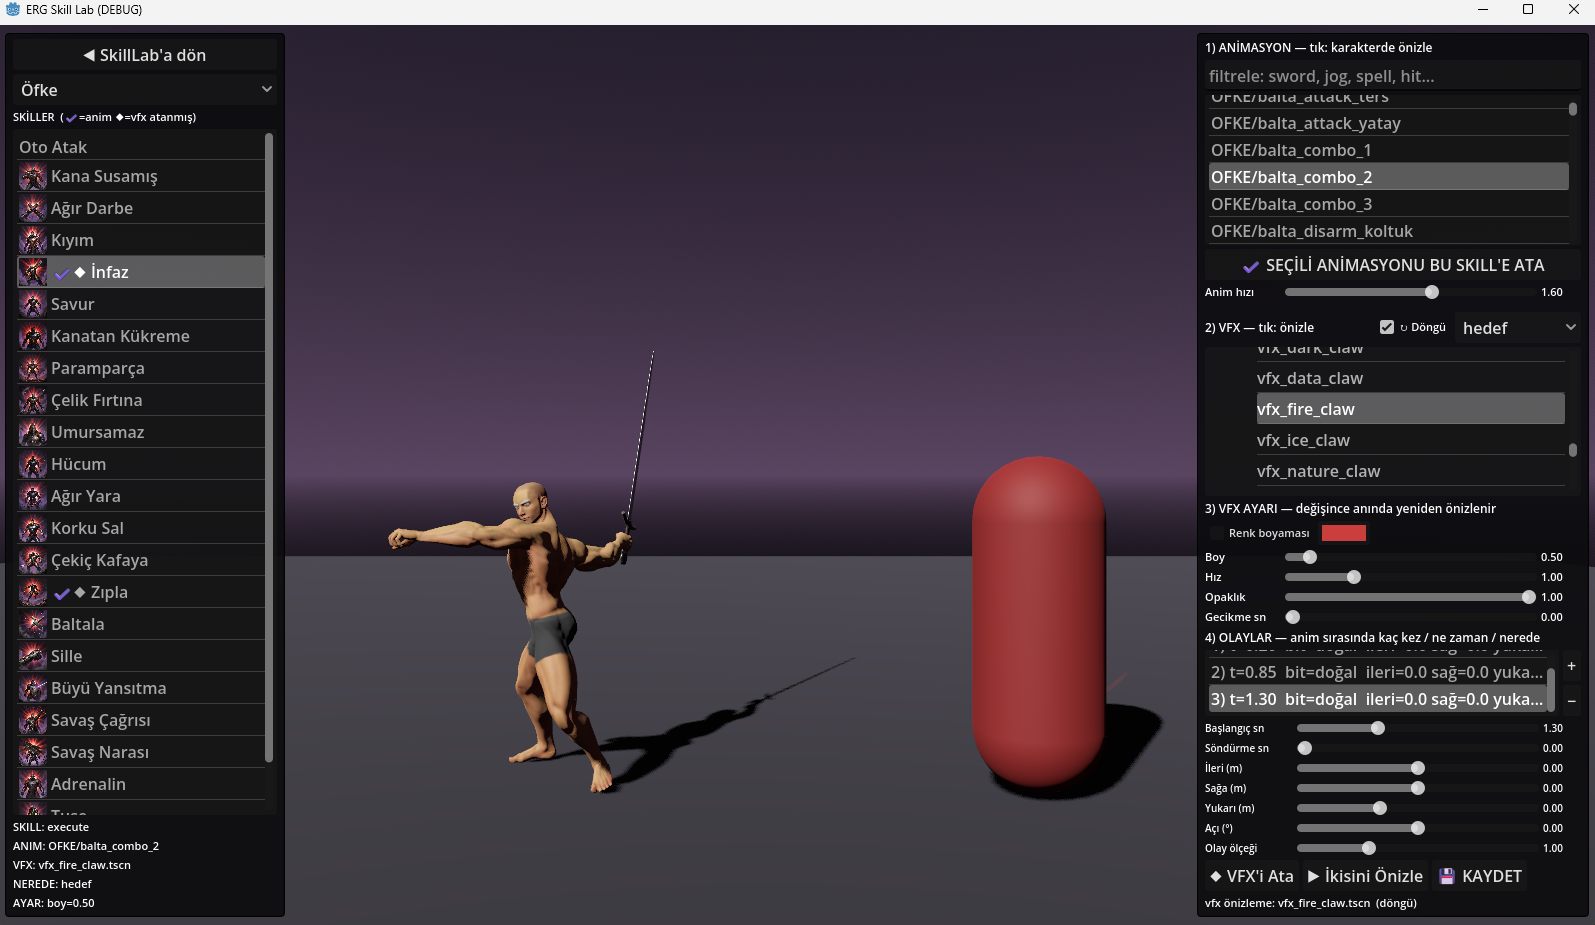Click the Paramparça skill icon

33,369
